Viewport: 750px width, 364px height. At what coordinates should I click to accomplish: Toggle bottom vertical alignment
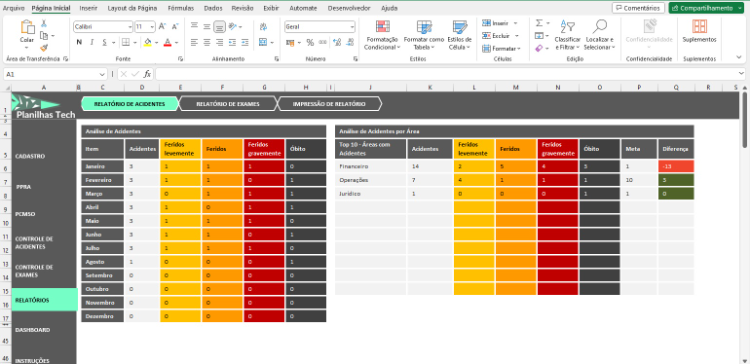[219, 27]
